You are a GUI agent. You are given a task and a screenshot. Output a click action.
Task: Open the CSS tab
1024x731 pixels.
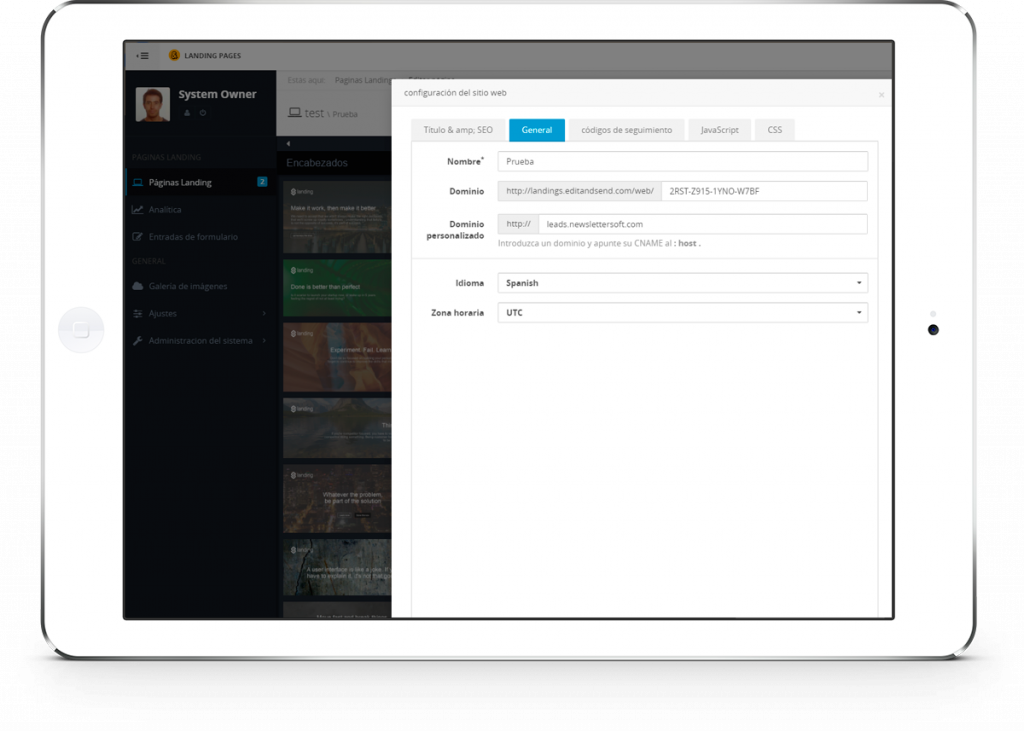[x=775, y=130]
